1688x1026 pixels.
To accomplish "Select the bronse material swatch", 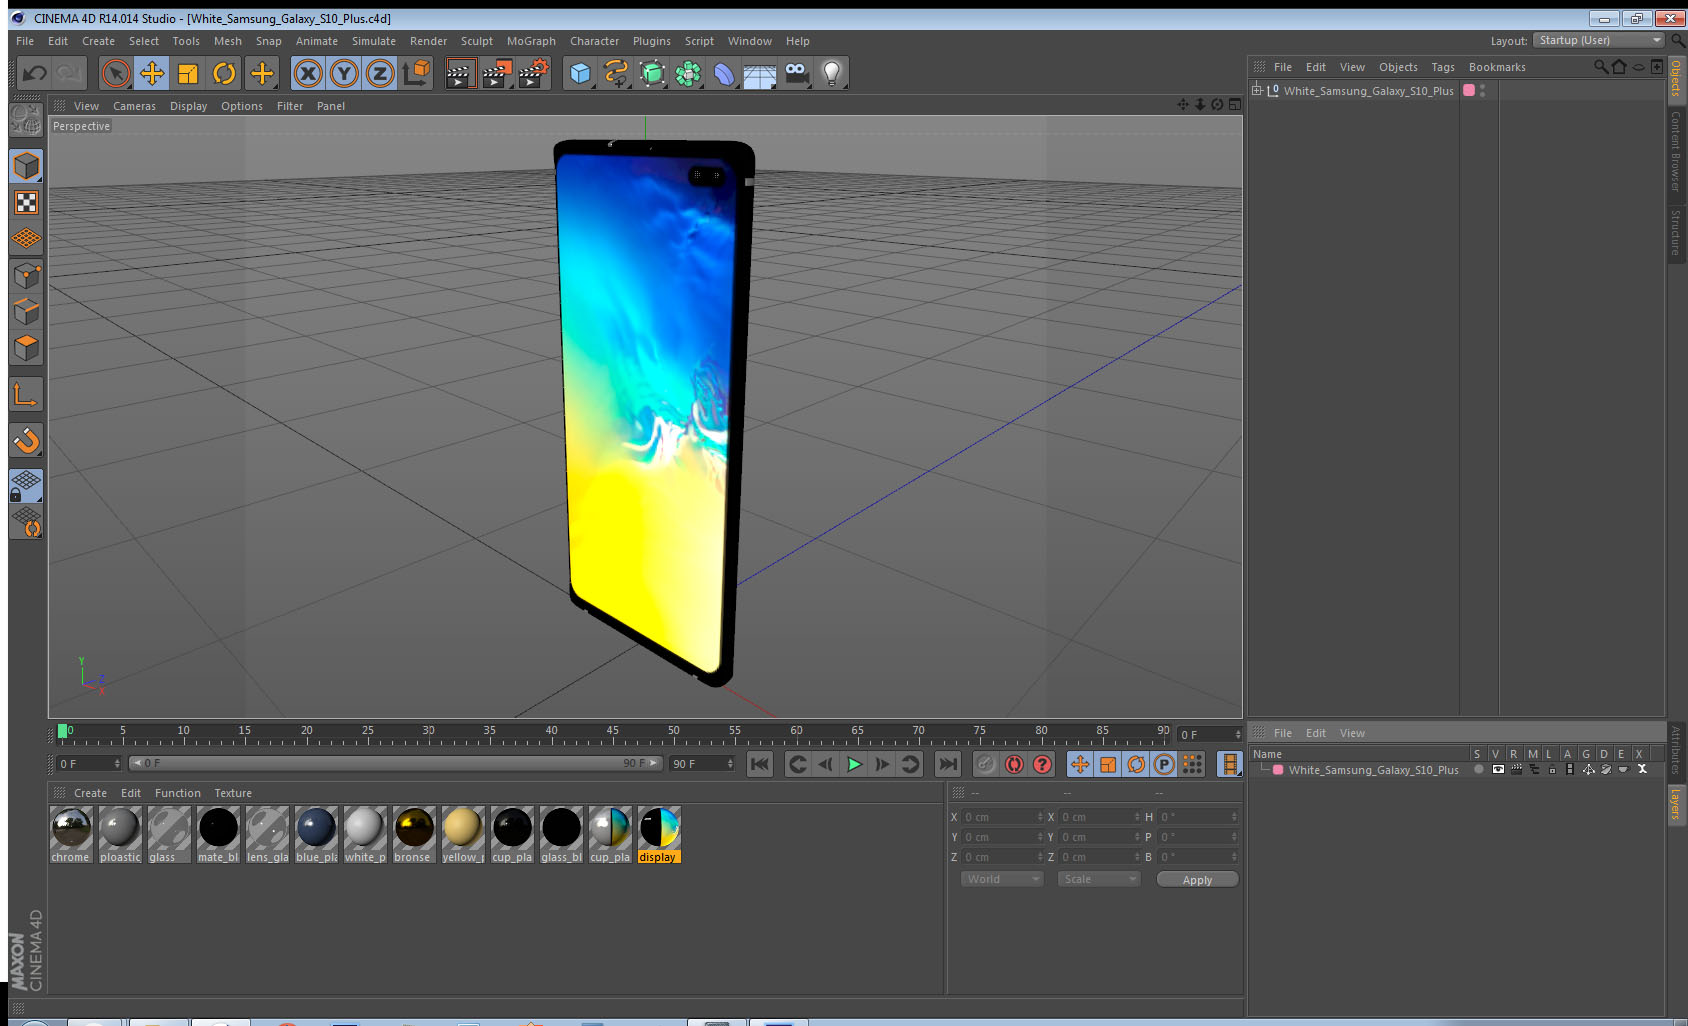I will click(x=414, y=834).
